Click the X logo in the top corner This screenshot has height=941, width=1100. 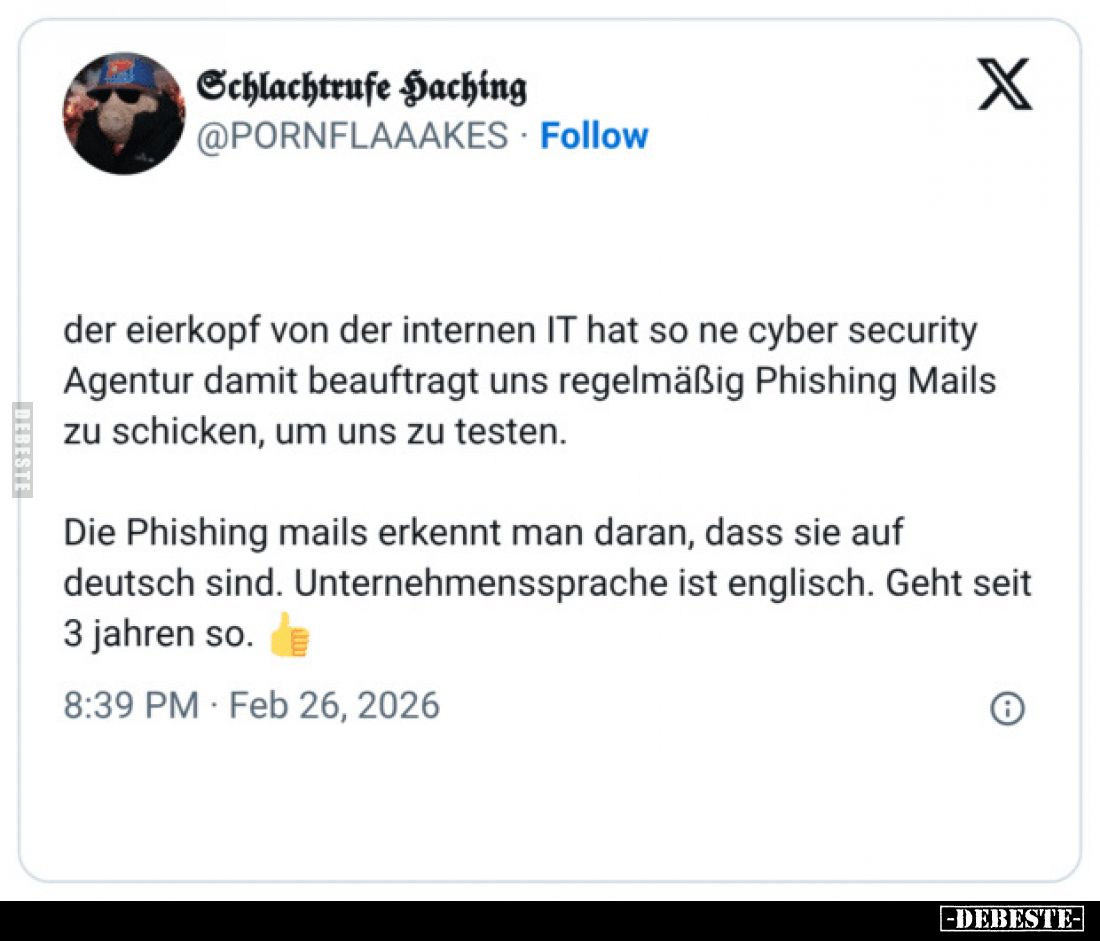coord(1006,84)
